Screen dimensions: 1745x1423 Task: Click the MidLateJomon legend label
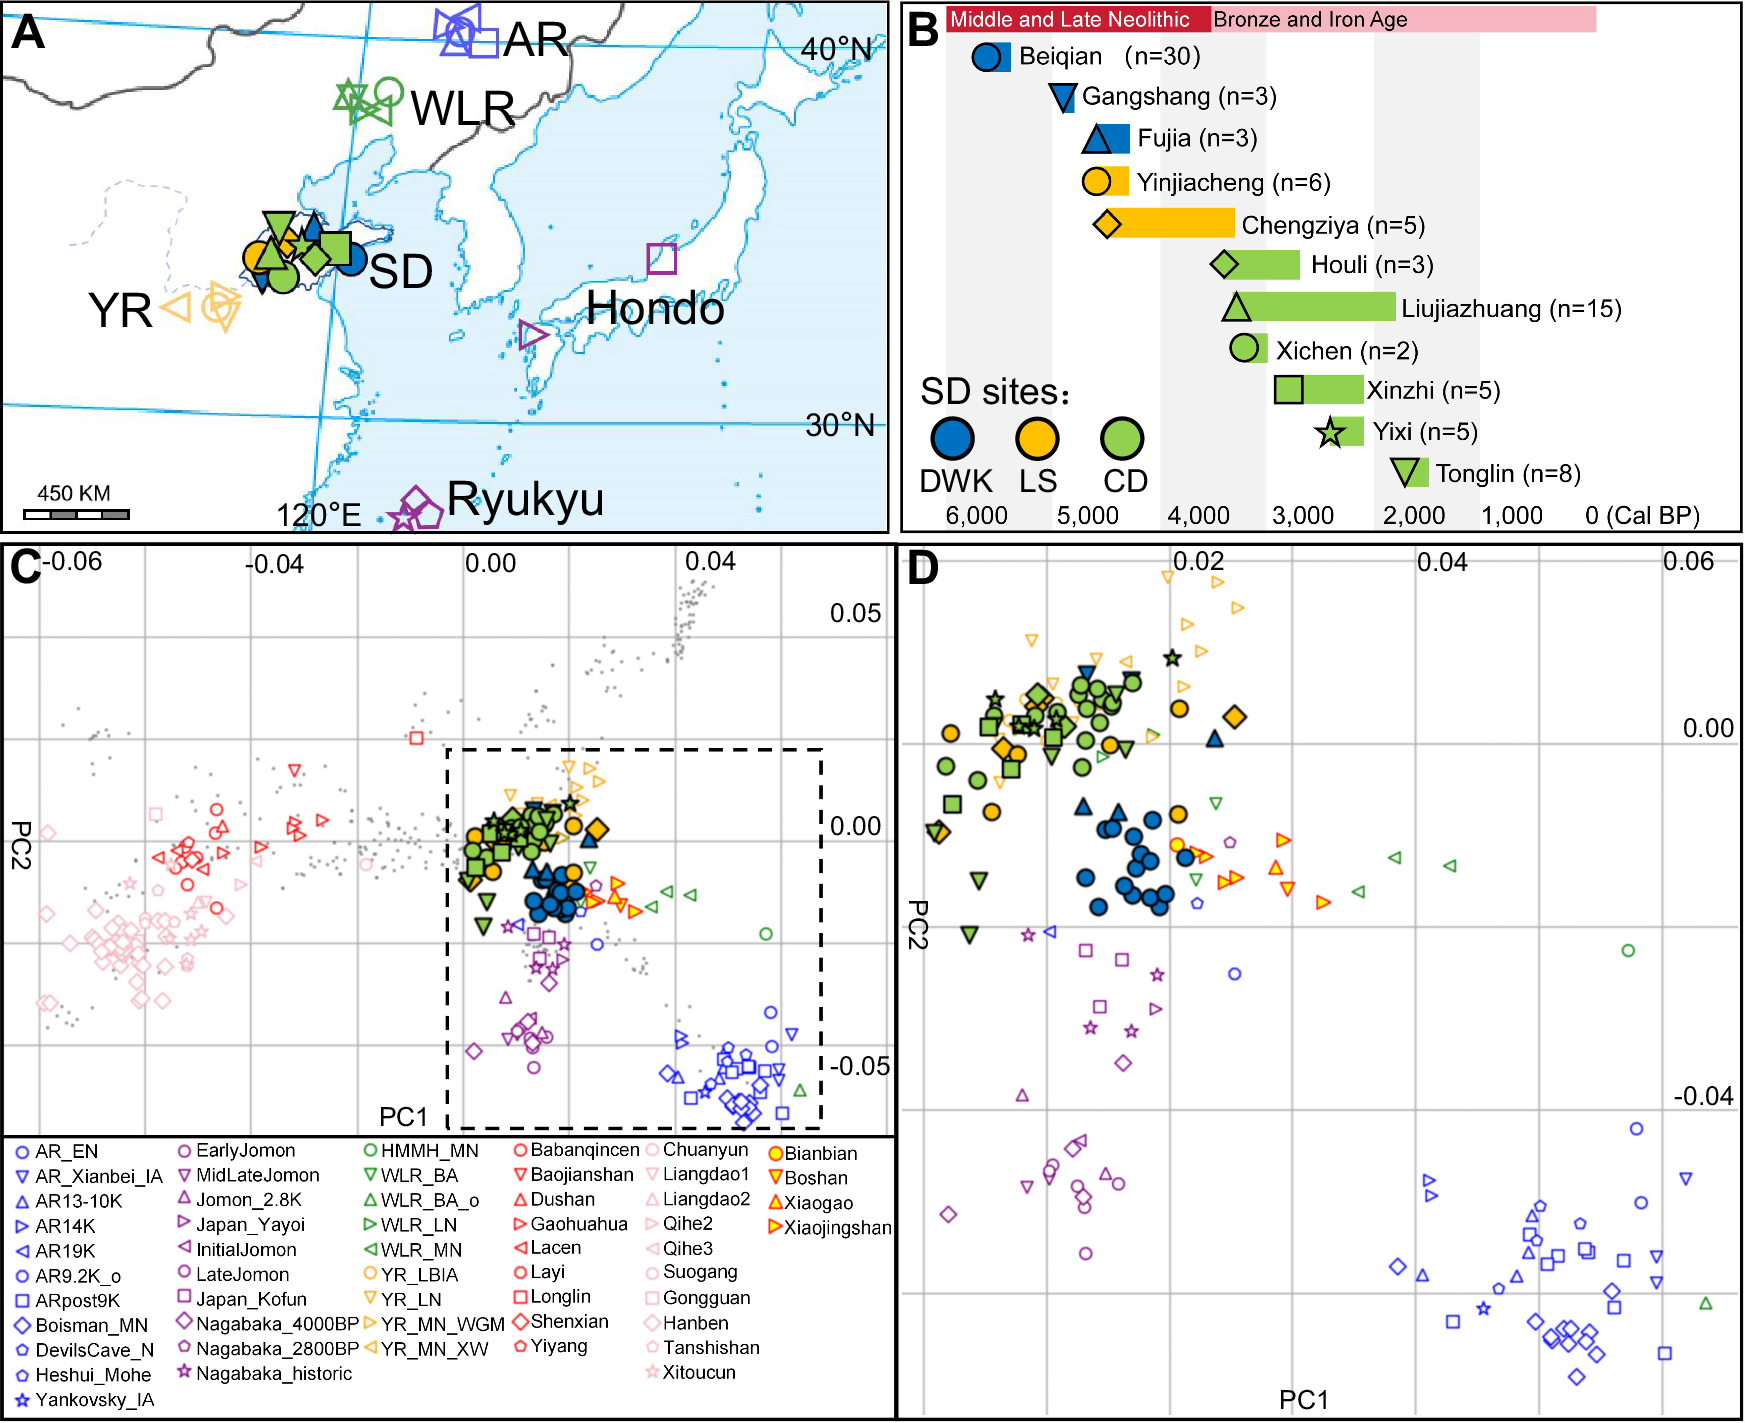click(258, 1175)
